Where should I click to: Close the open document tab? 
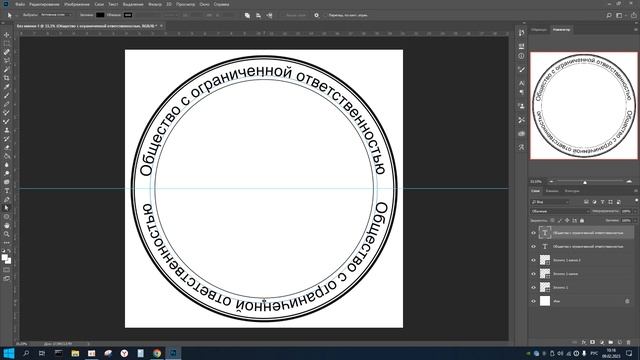point(161,26)
